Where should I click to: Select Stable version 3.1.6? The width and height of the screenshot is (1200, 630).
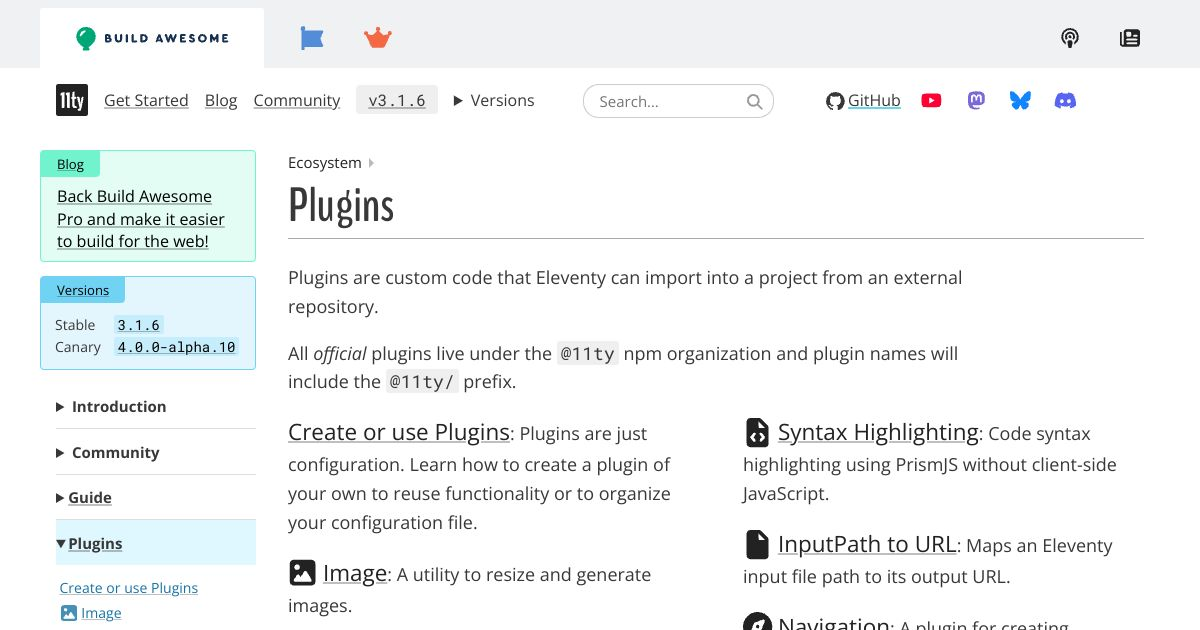tap(138, 325)
